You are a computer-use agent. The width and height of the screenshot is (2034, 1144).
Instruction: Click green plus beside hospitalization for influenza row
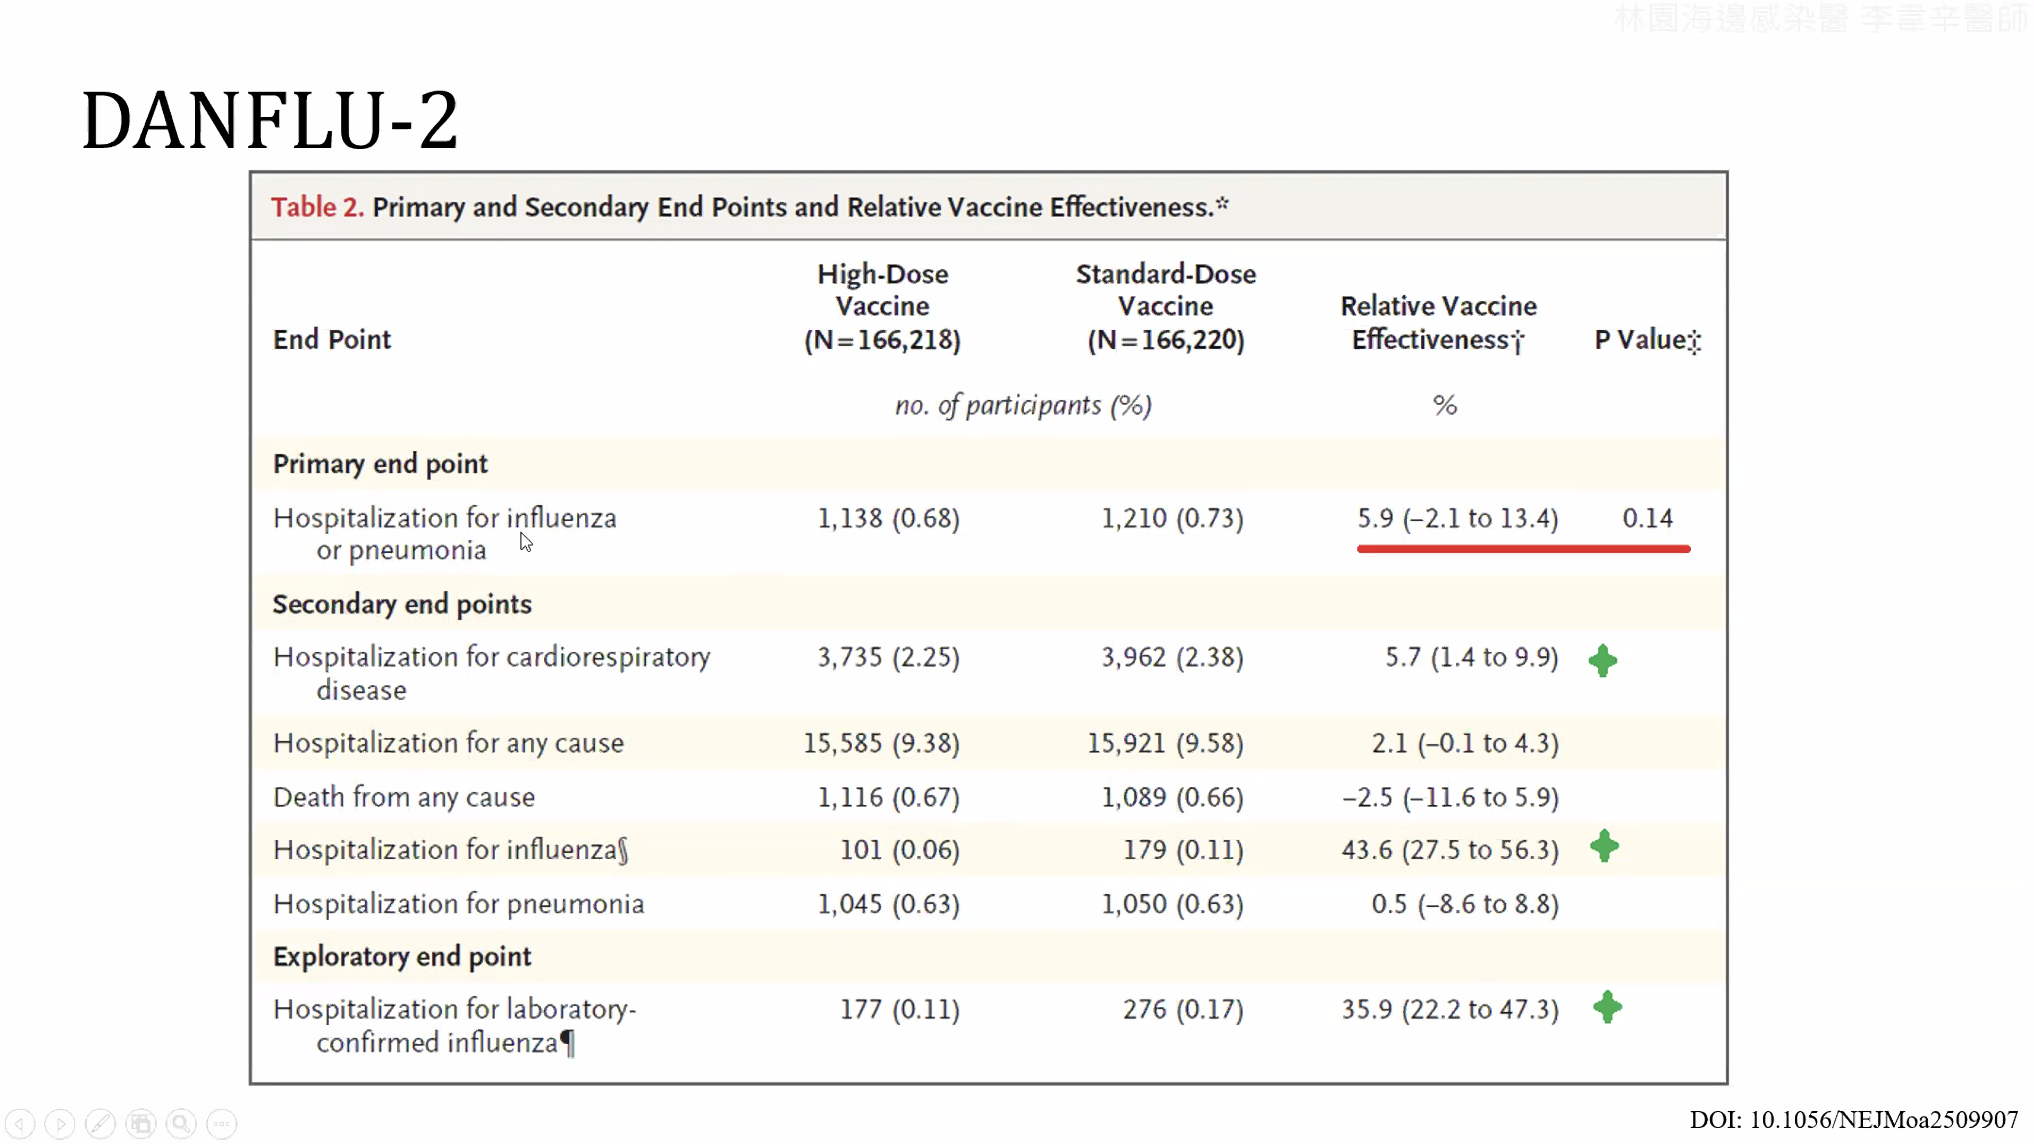coord(1605,846)
